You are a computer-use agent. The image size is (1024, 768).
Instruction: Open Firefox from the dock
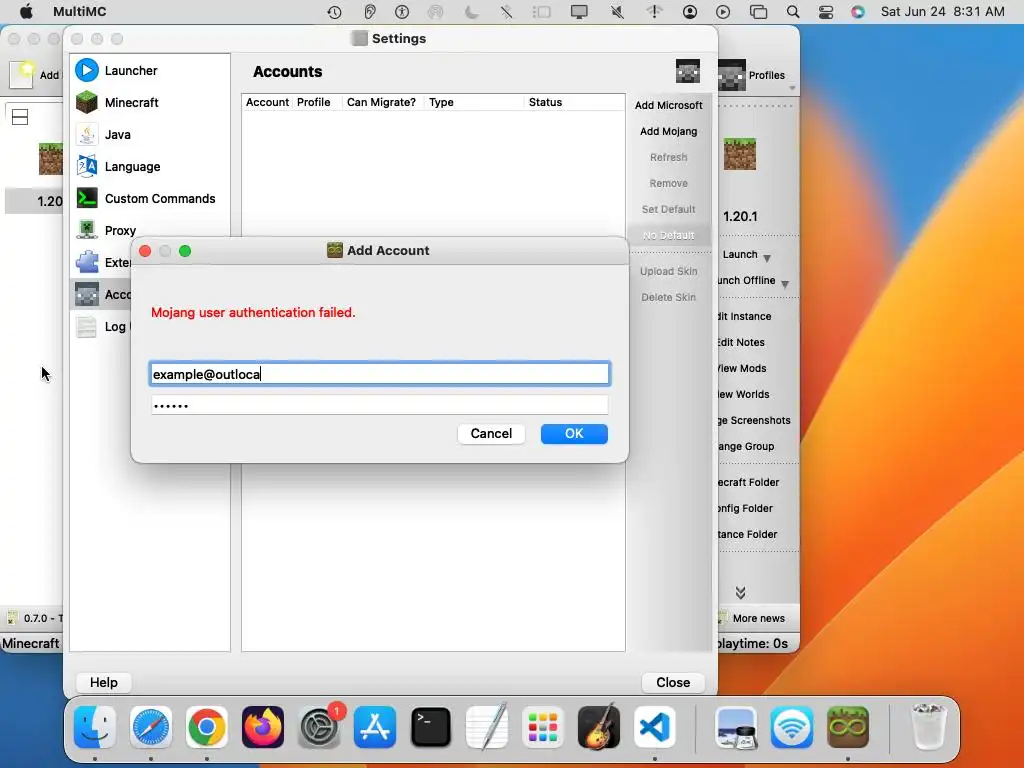(263, 727)
